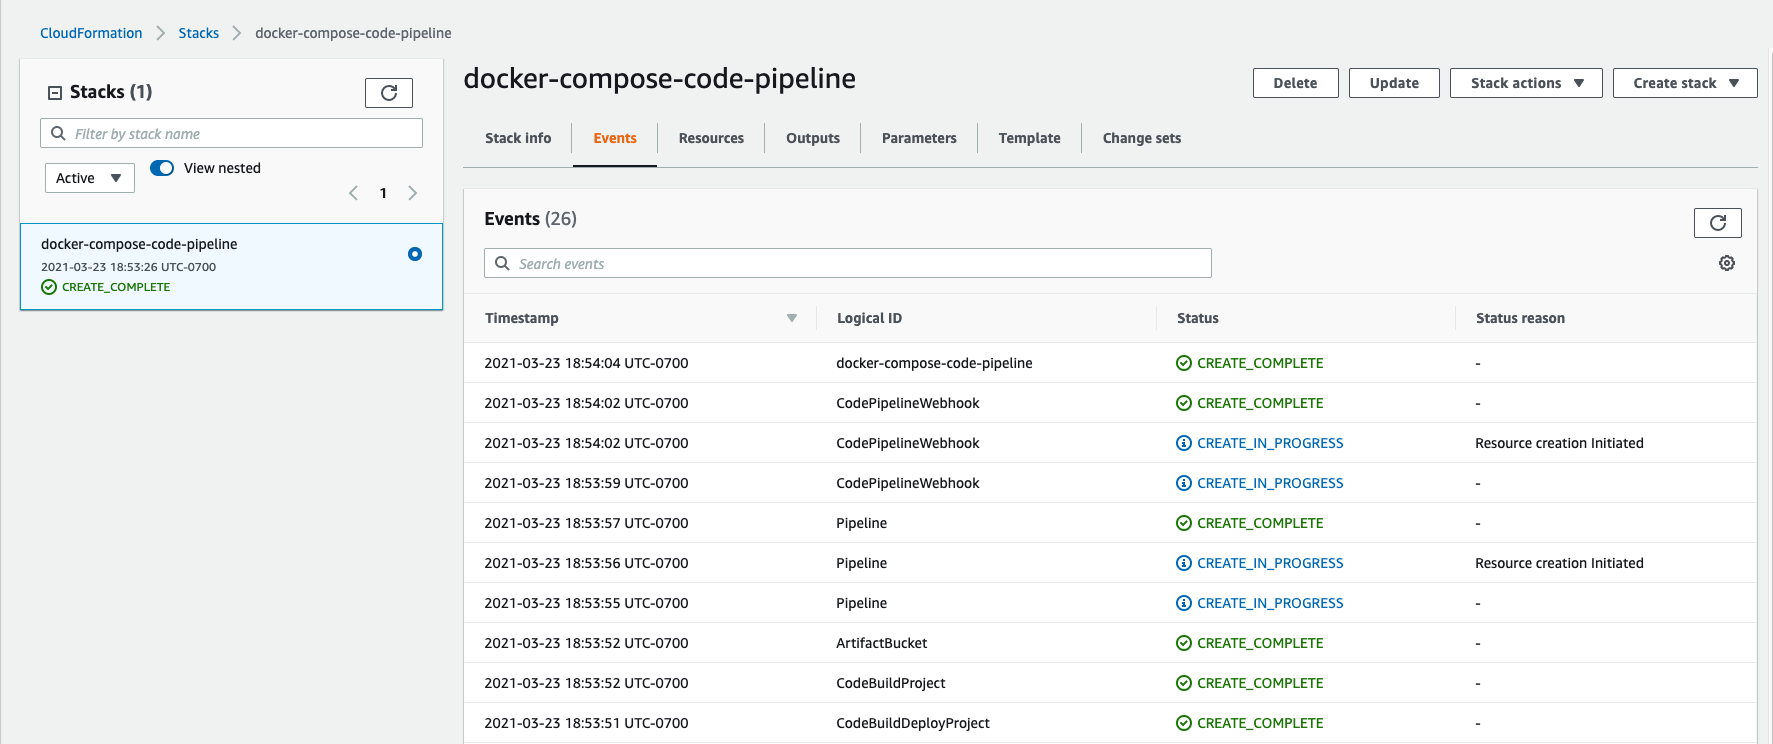Click the Logical ID column header
The height and width of the screenshot is (744, 1773).
869,318
